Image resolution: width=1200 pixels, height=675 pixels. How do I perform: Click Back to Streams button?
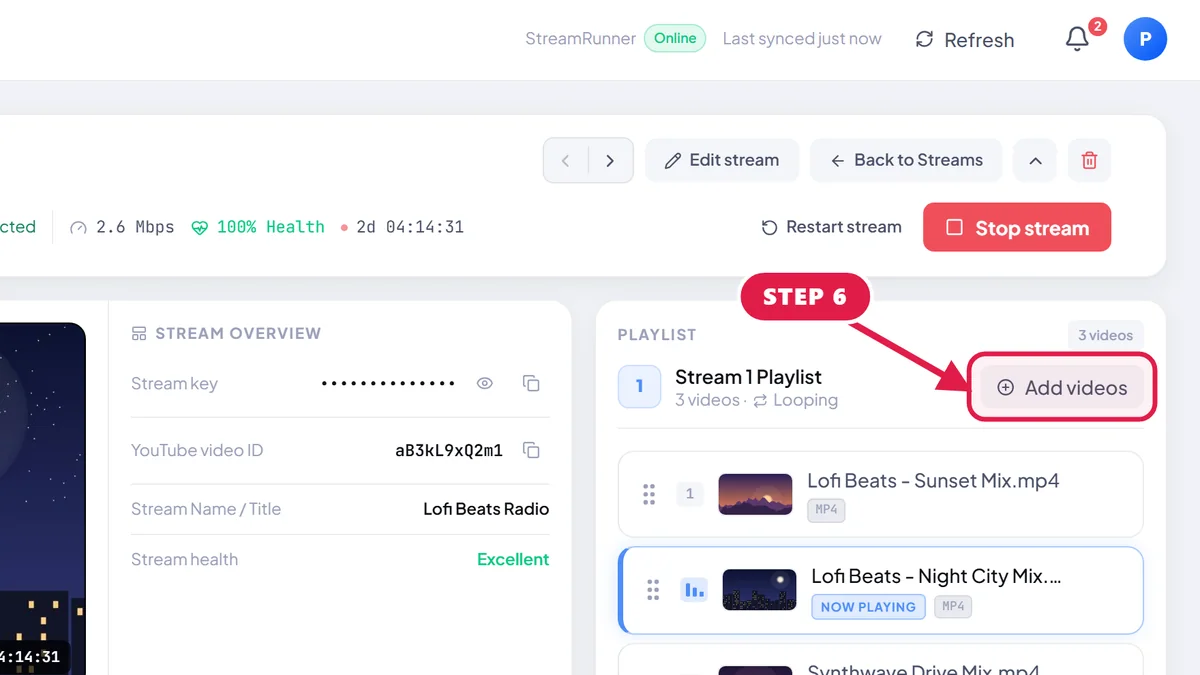tap(906, 160)
